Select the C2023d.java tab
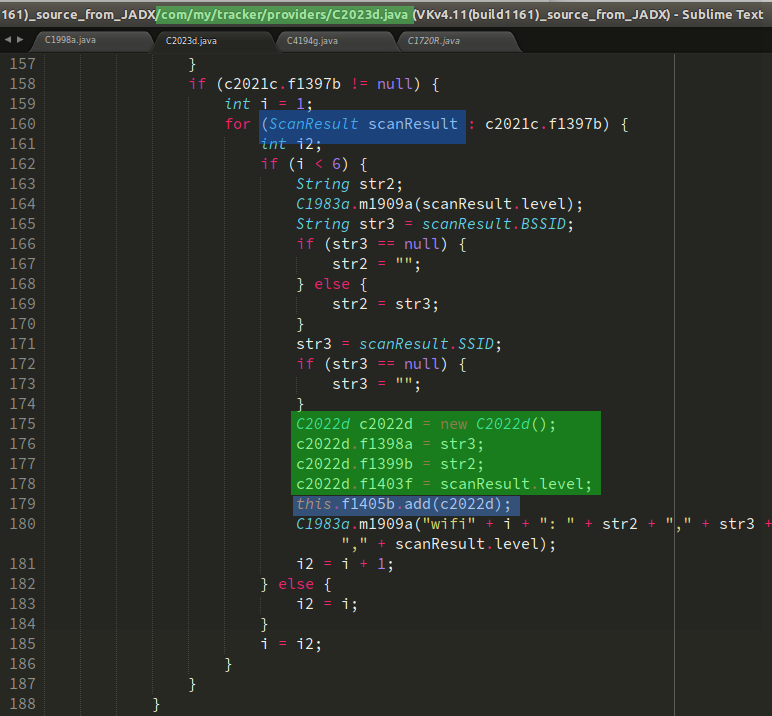Screen dimensions: 772x716 [193, 41]
